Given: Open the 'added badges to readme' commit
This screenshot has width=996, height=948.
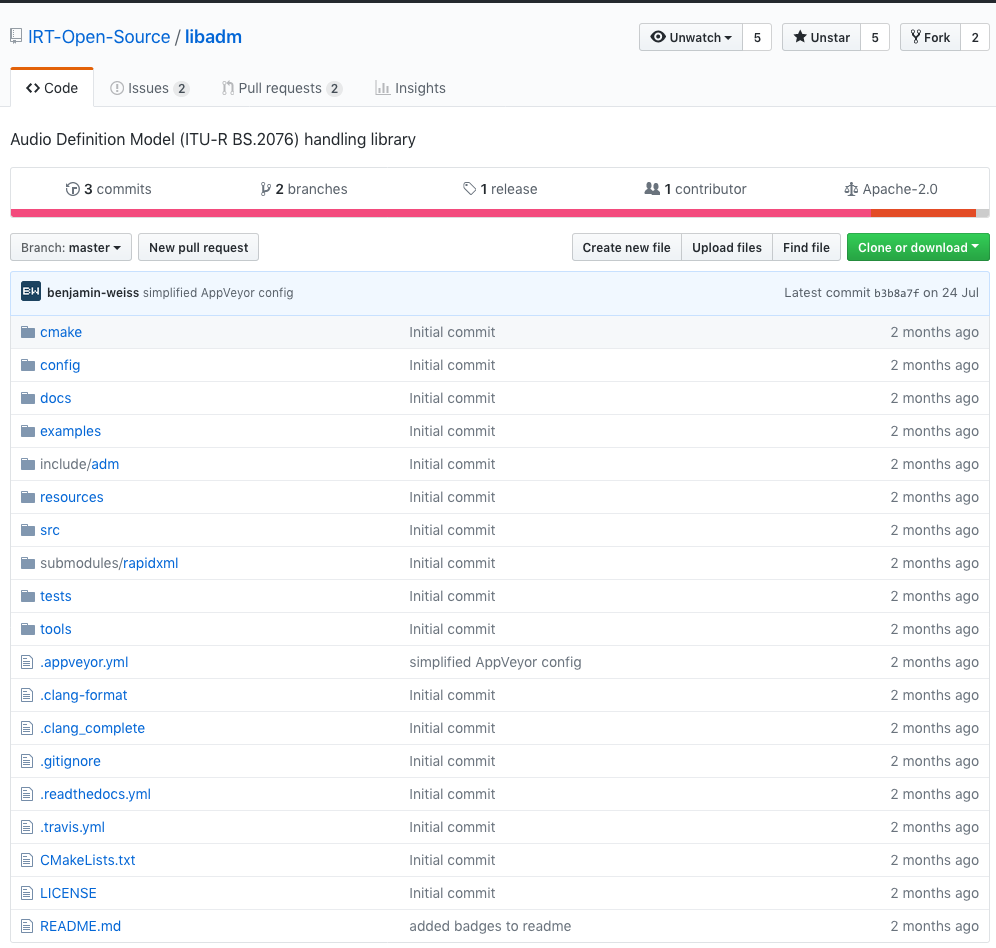Looking at the screenshot, I should [490, 926].
